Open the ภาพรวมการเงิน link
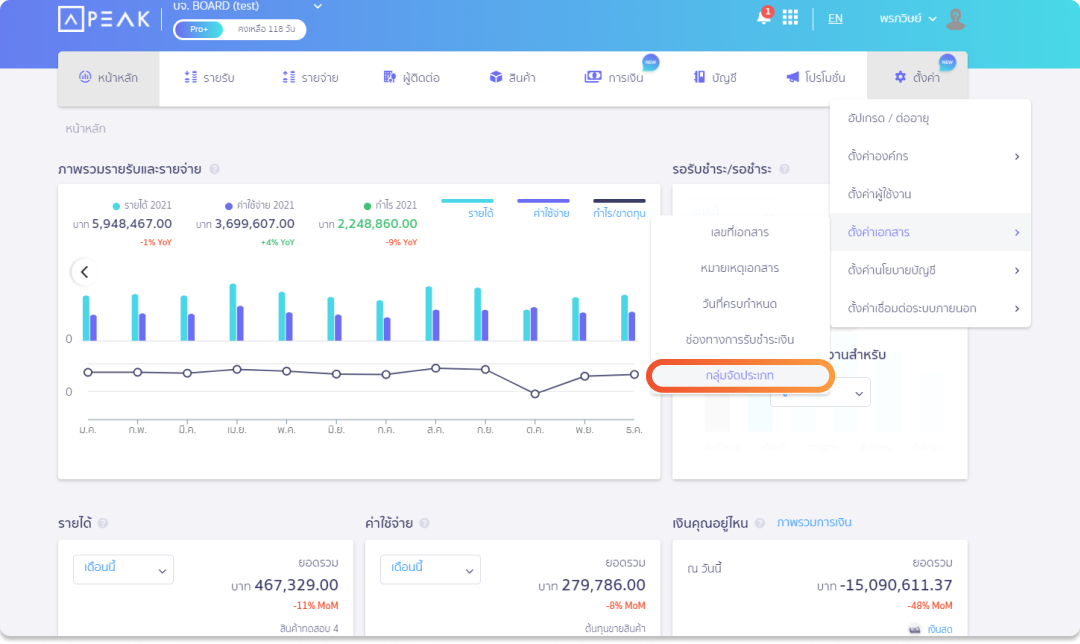This screenshot has width=1080, height=644. pyautogui.click(x=814, y=522)
